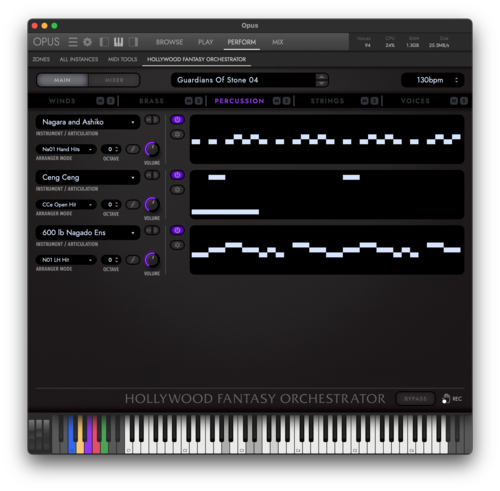Screen dimensions: 500x491
Task: Open ALL INSTANCES subtab
Action: click(x=79, y=59)
